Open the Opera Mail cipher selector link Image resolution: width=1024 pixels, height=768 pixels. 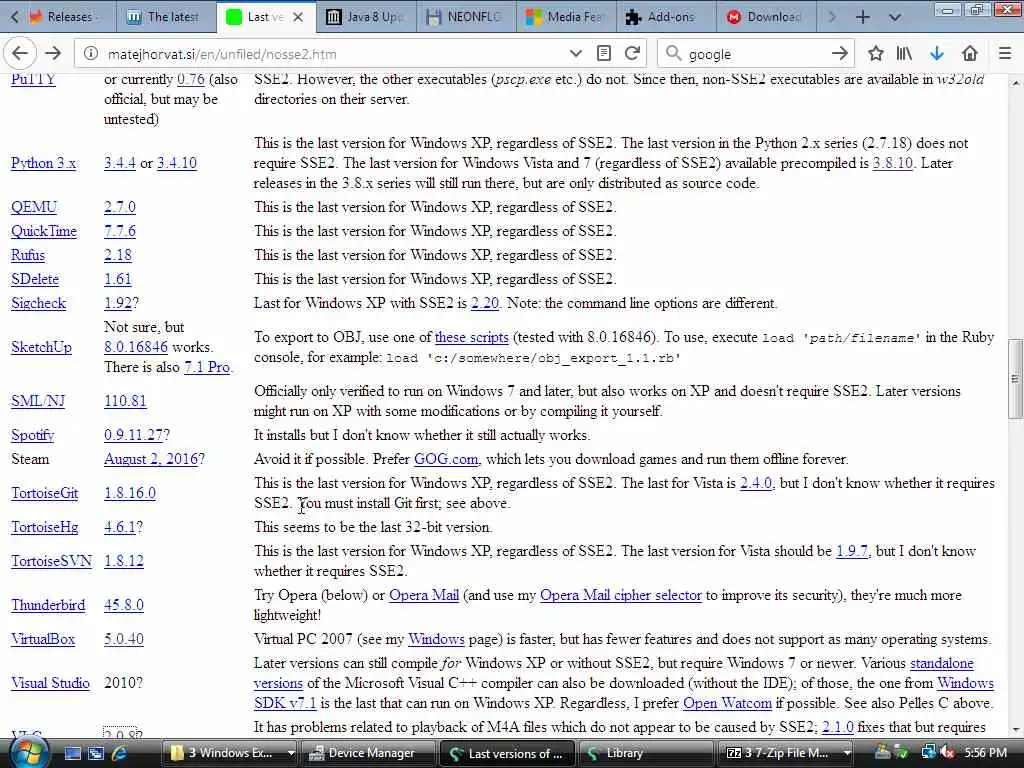click(x=620, y=596)
